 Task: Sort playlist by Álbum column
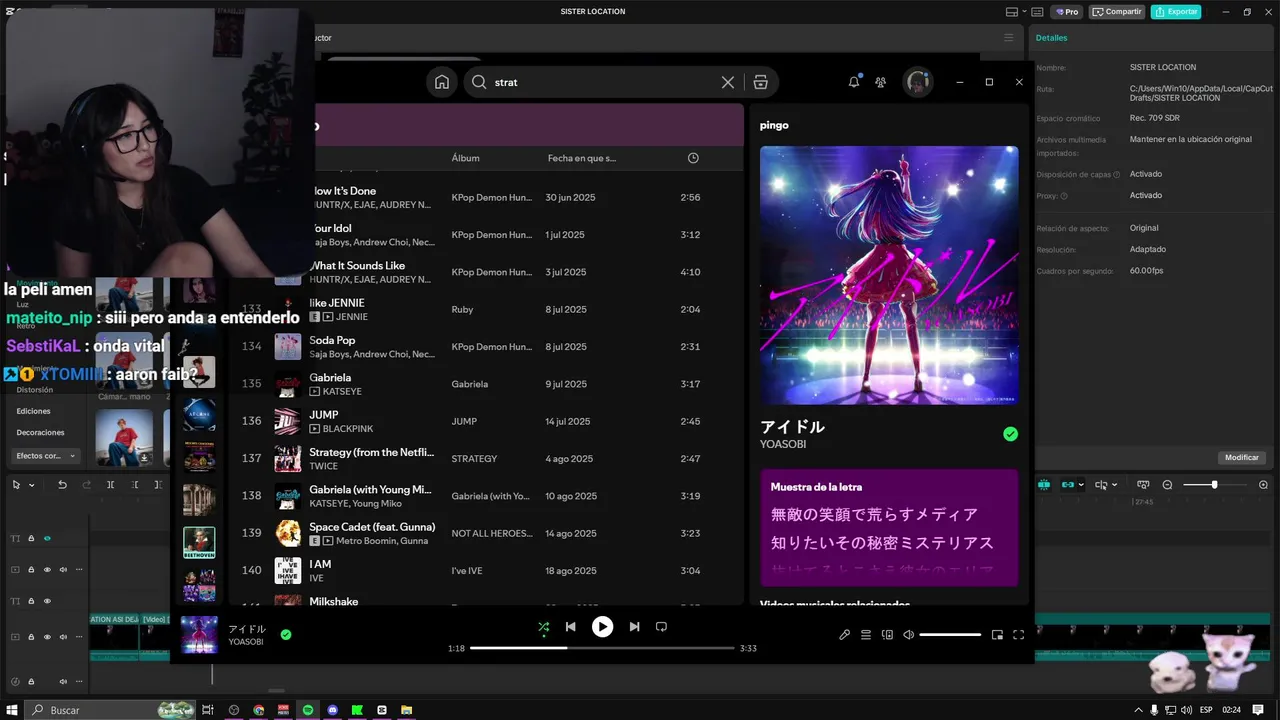coord(466,158)
